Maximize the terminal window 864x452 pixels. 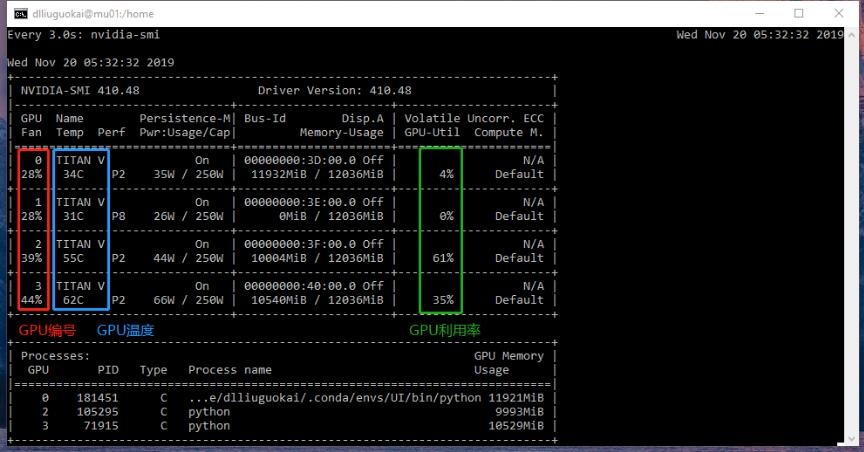[x=798, y=13]
